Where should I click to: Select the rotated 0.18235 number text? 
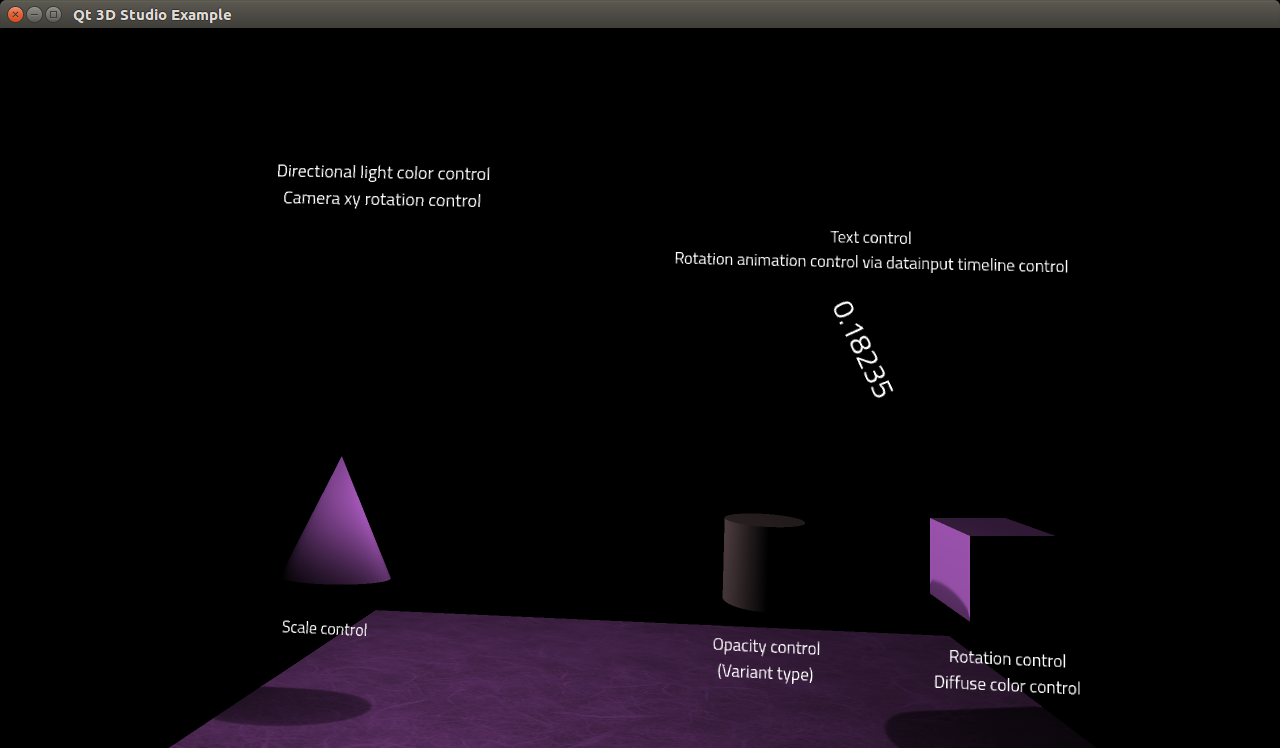(x=861, y=349)
